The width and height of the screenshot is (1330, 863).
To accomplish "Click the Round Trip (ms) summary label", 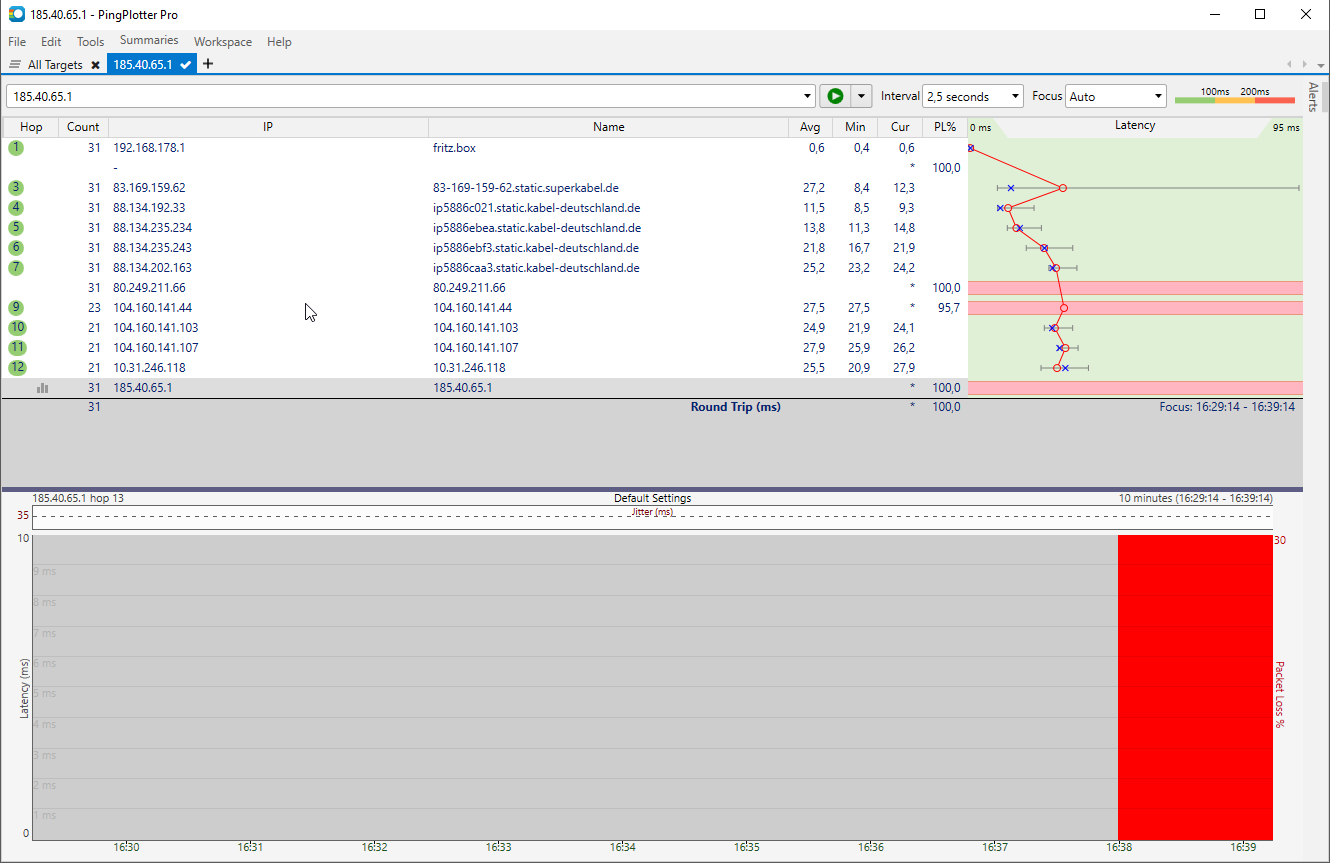I will 735,407.
